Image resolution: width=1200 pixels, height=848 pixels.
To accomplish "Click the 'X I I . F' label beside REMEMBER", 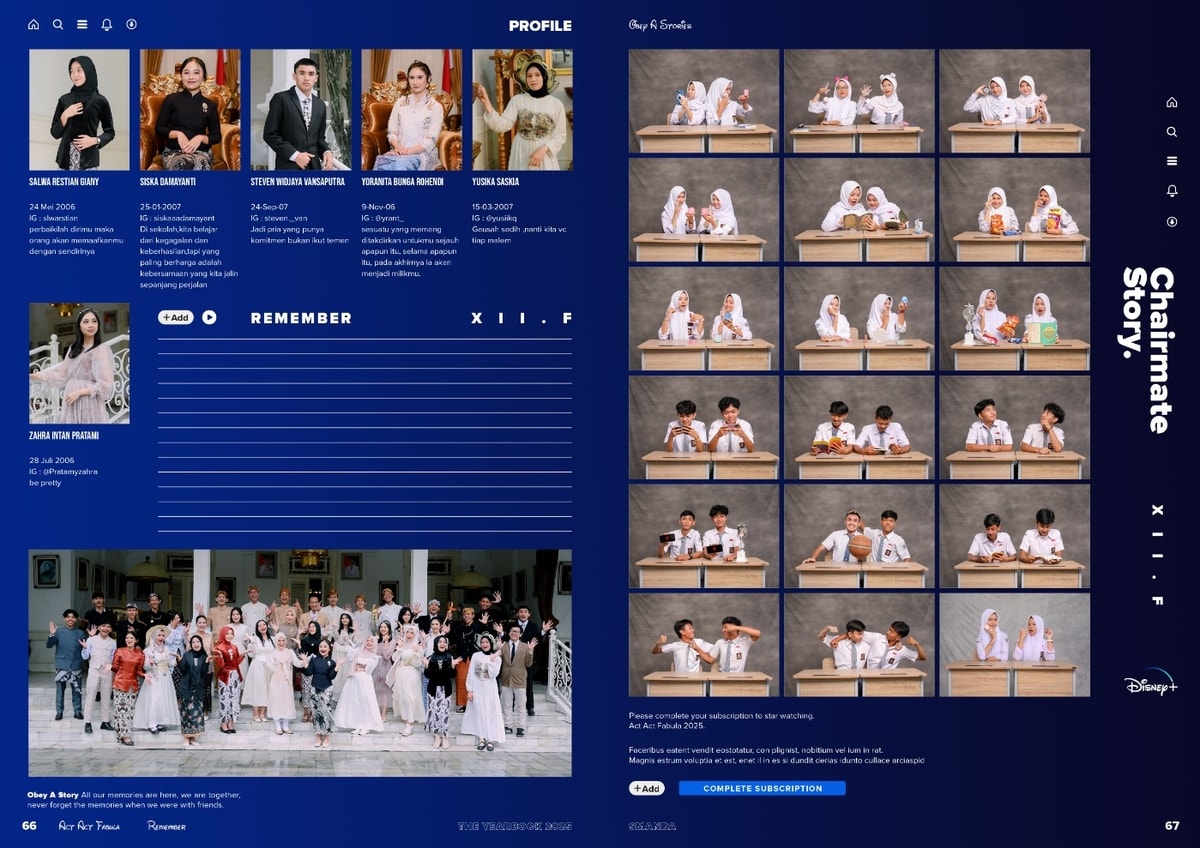I will coord(522,318).
